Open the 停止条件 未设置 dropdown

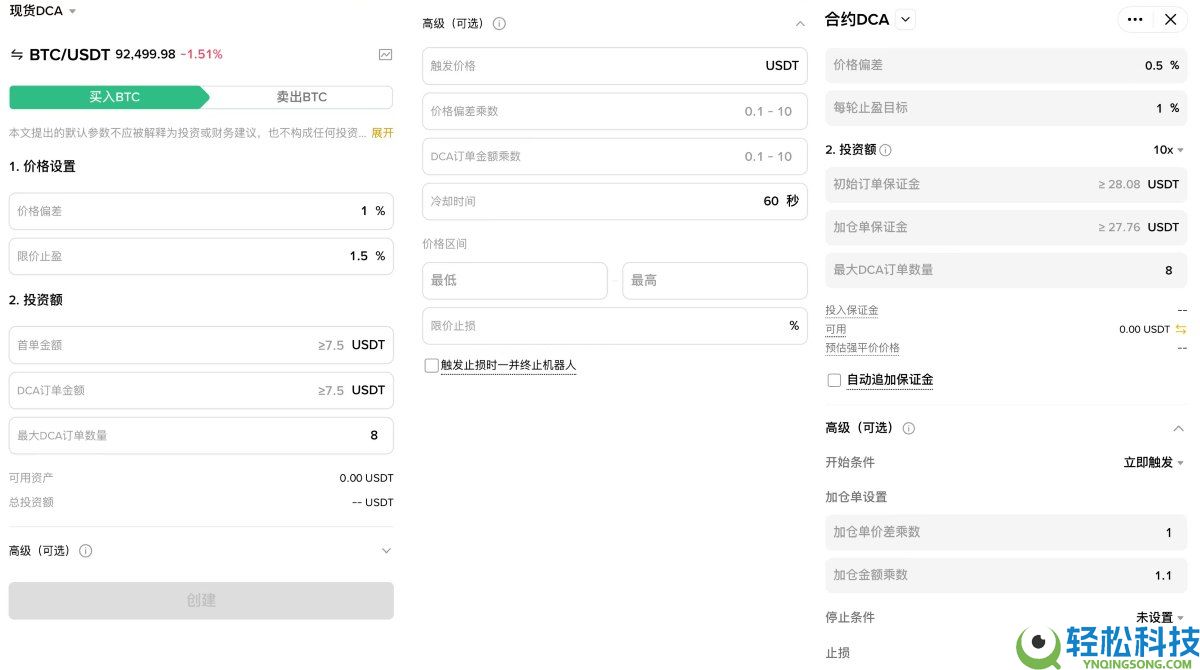point(1152,617)
